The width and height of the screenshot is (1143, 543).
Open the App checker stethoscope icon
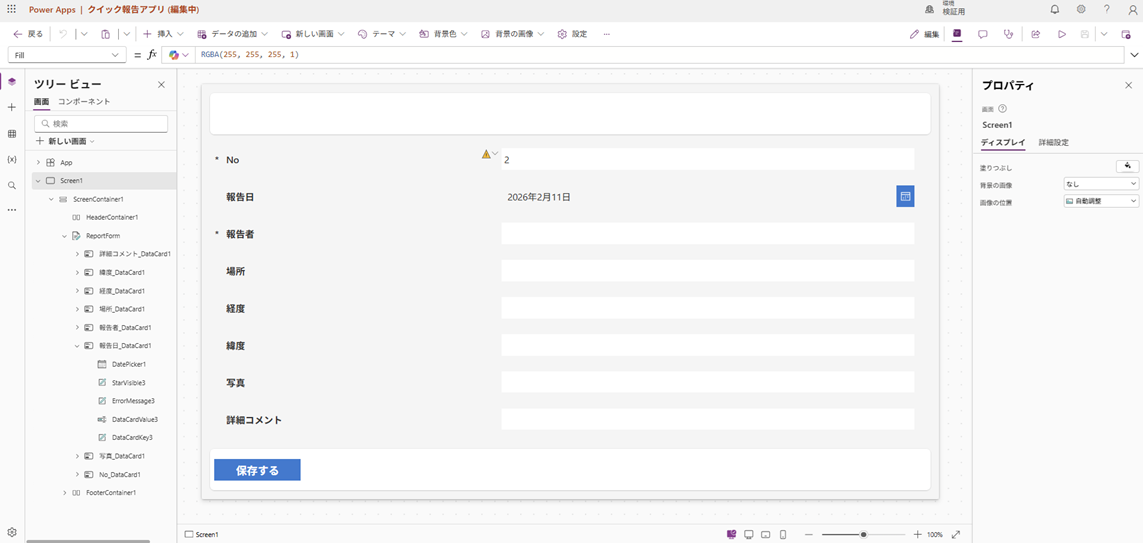tap(1009, 34)
